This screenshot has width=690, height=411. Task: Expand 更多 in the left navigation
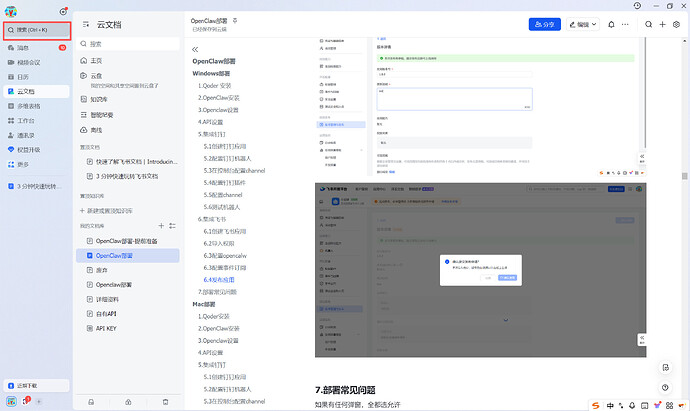coord(23,164)
